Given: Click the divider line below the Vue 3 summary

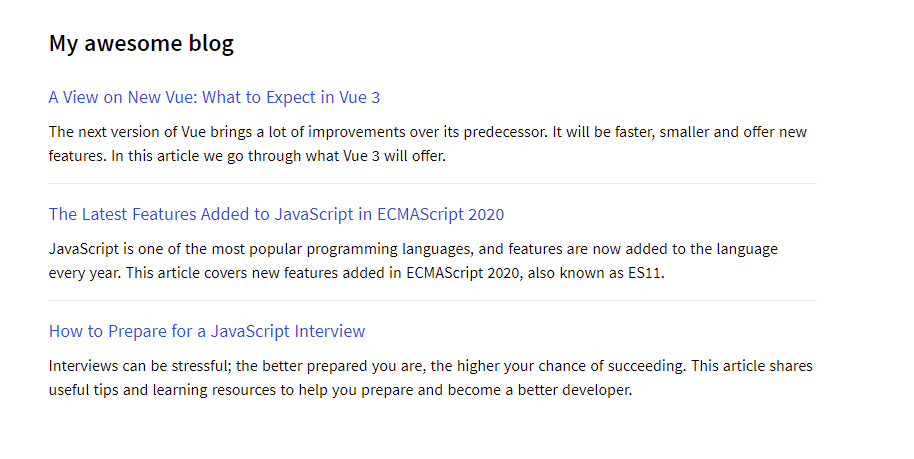Looking at the screenshot, I should coord(433,184).
